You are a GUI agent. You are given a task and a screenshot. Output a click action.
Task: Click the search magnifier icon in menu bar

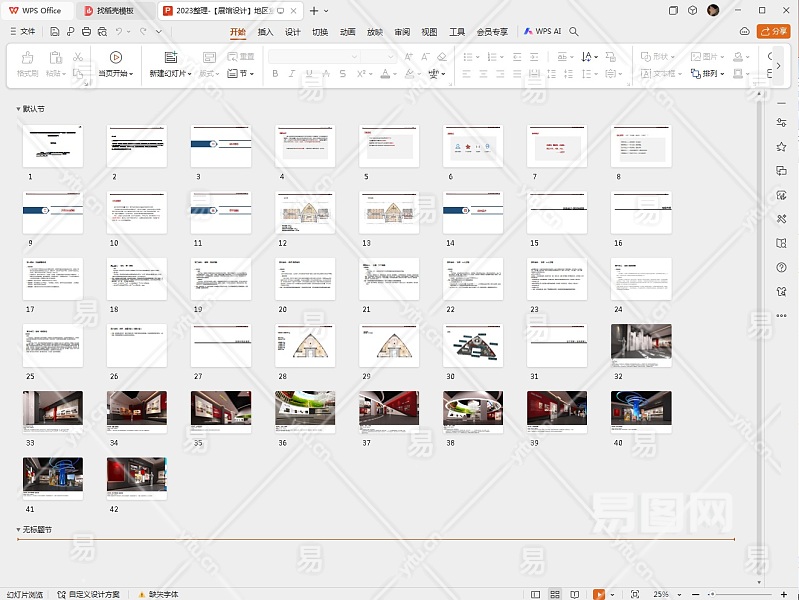click(x=574, y=32)
